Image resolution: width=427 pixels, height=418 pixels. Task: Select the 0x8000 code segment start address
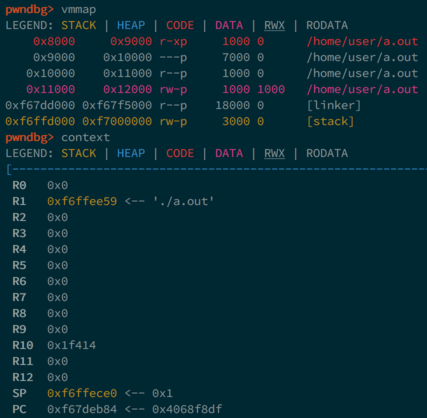54,41
